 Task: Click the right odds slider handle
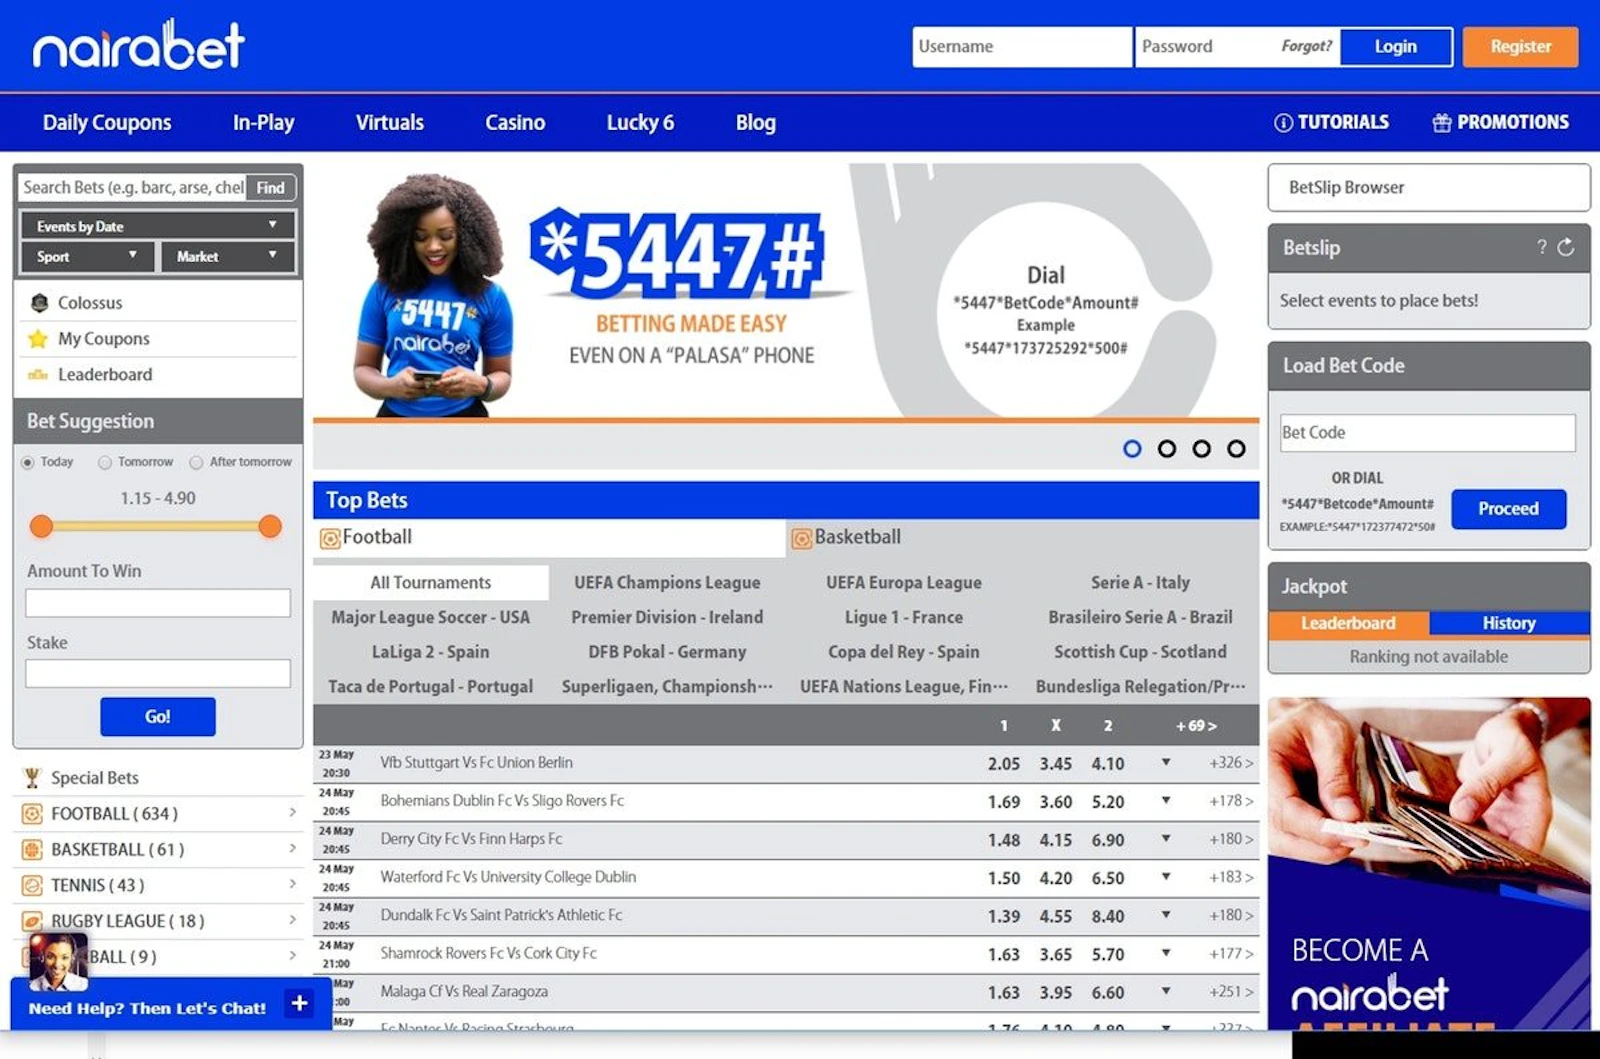[x=270, y=526]
